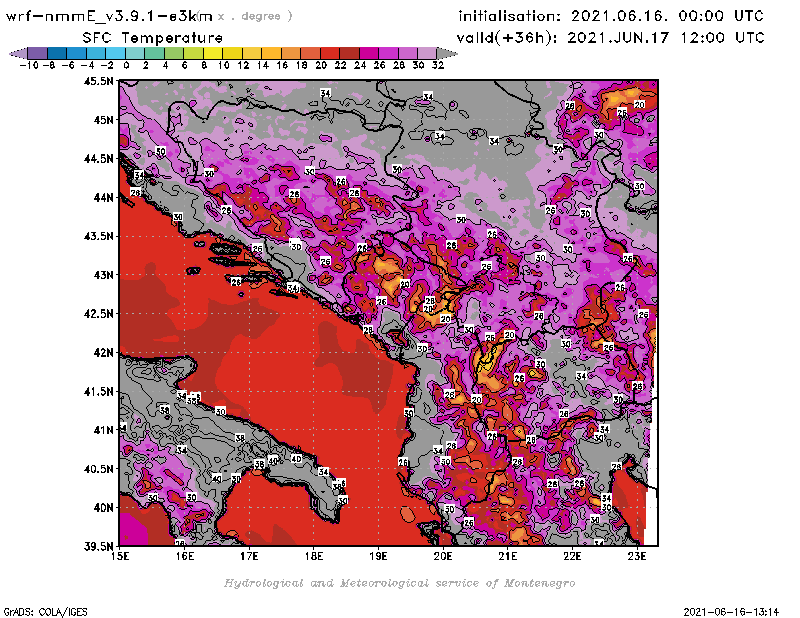Click the grey above-32 arrow on legend
Screen dimensions: 800x618
coord(446,53)
